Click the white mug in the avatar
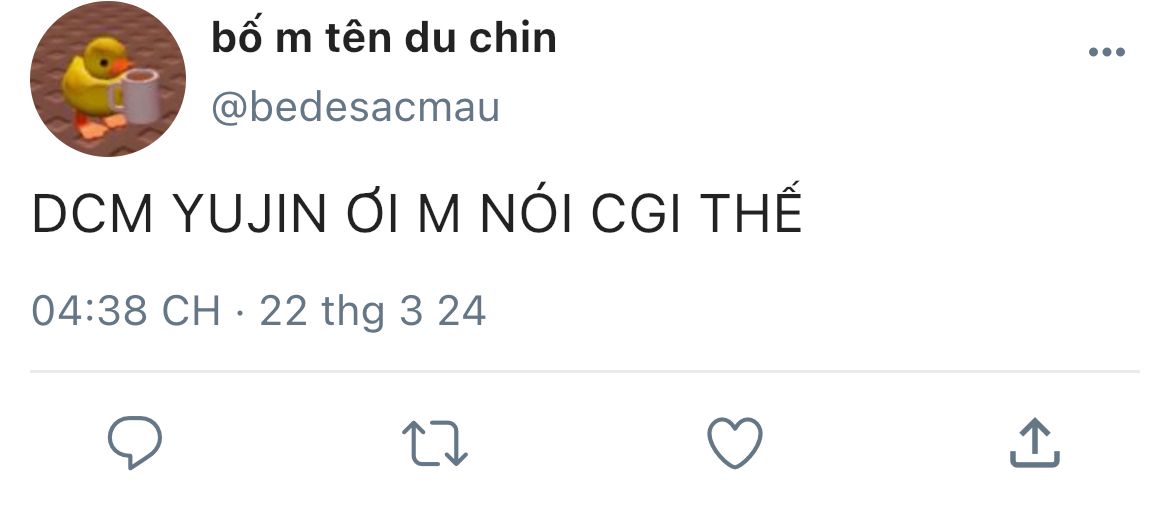 pos(137,95)
